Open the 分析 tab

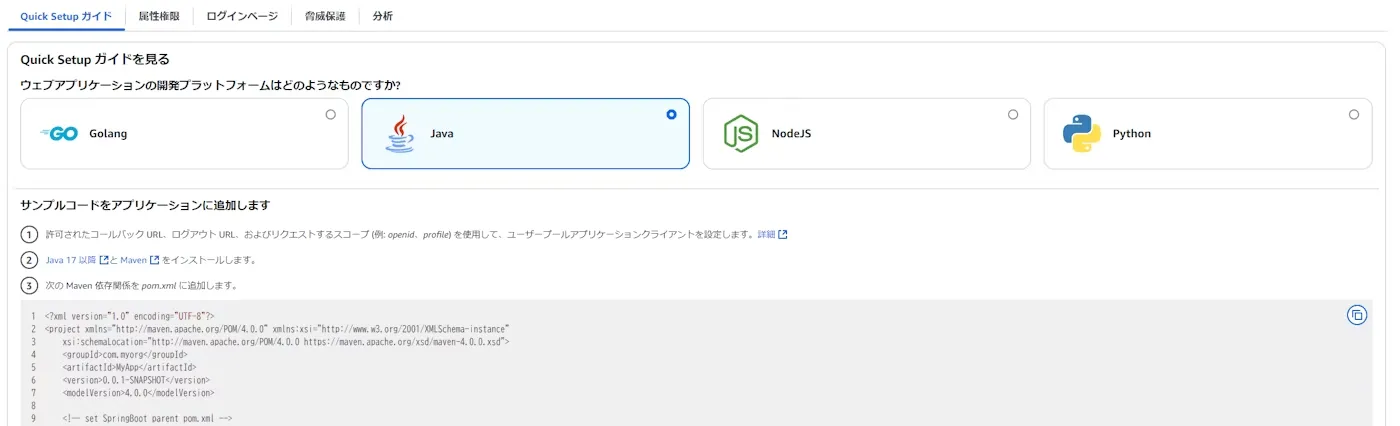pyautogui.click(x=382, y=16)
